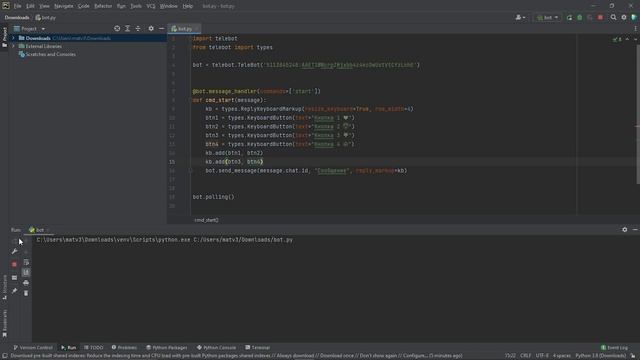
Task: Open Run panel wrench settings icon
Action: pyautogui.click(x=14, y=251)
